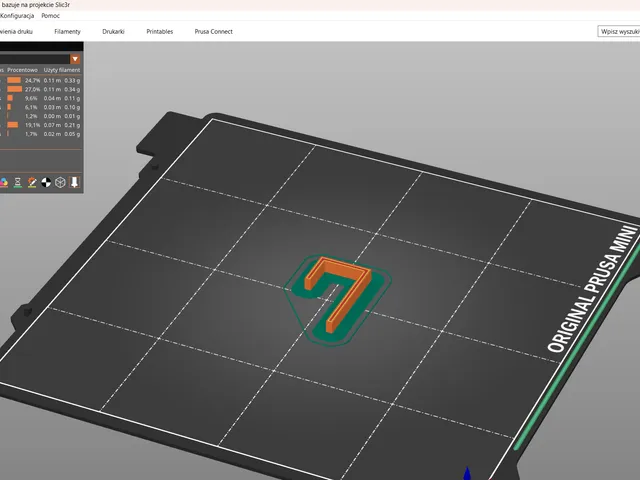
Task: Click the Procentowo column header
Action: (22, 70)
